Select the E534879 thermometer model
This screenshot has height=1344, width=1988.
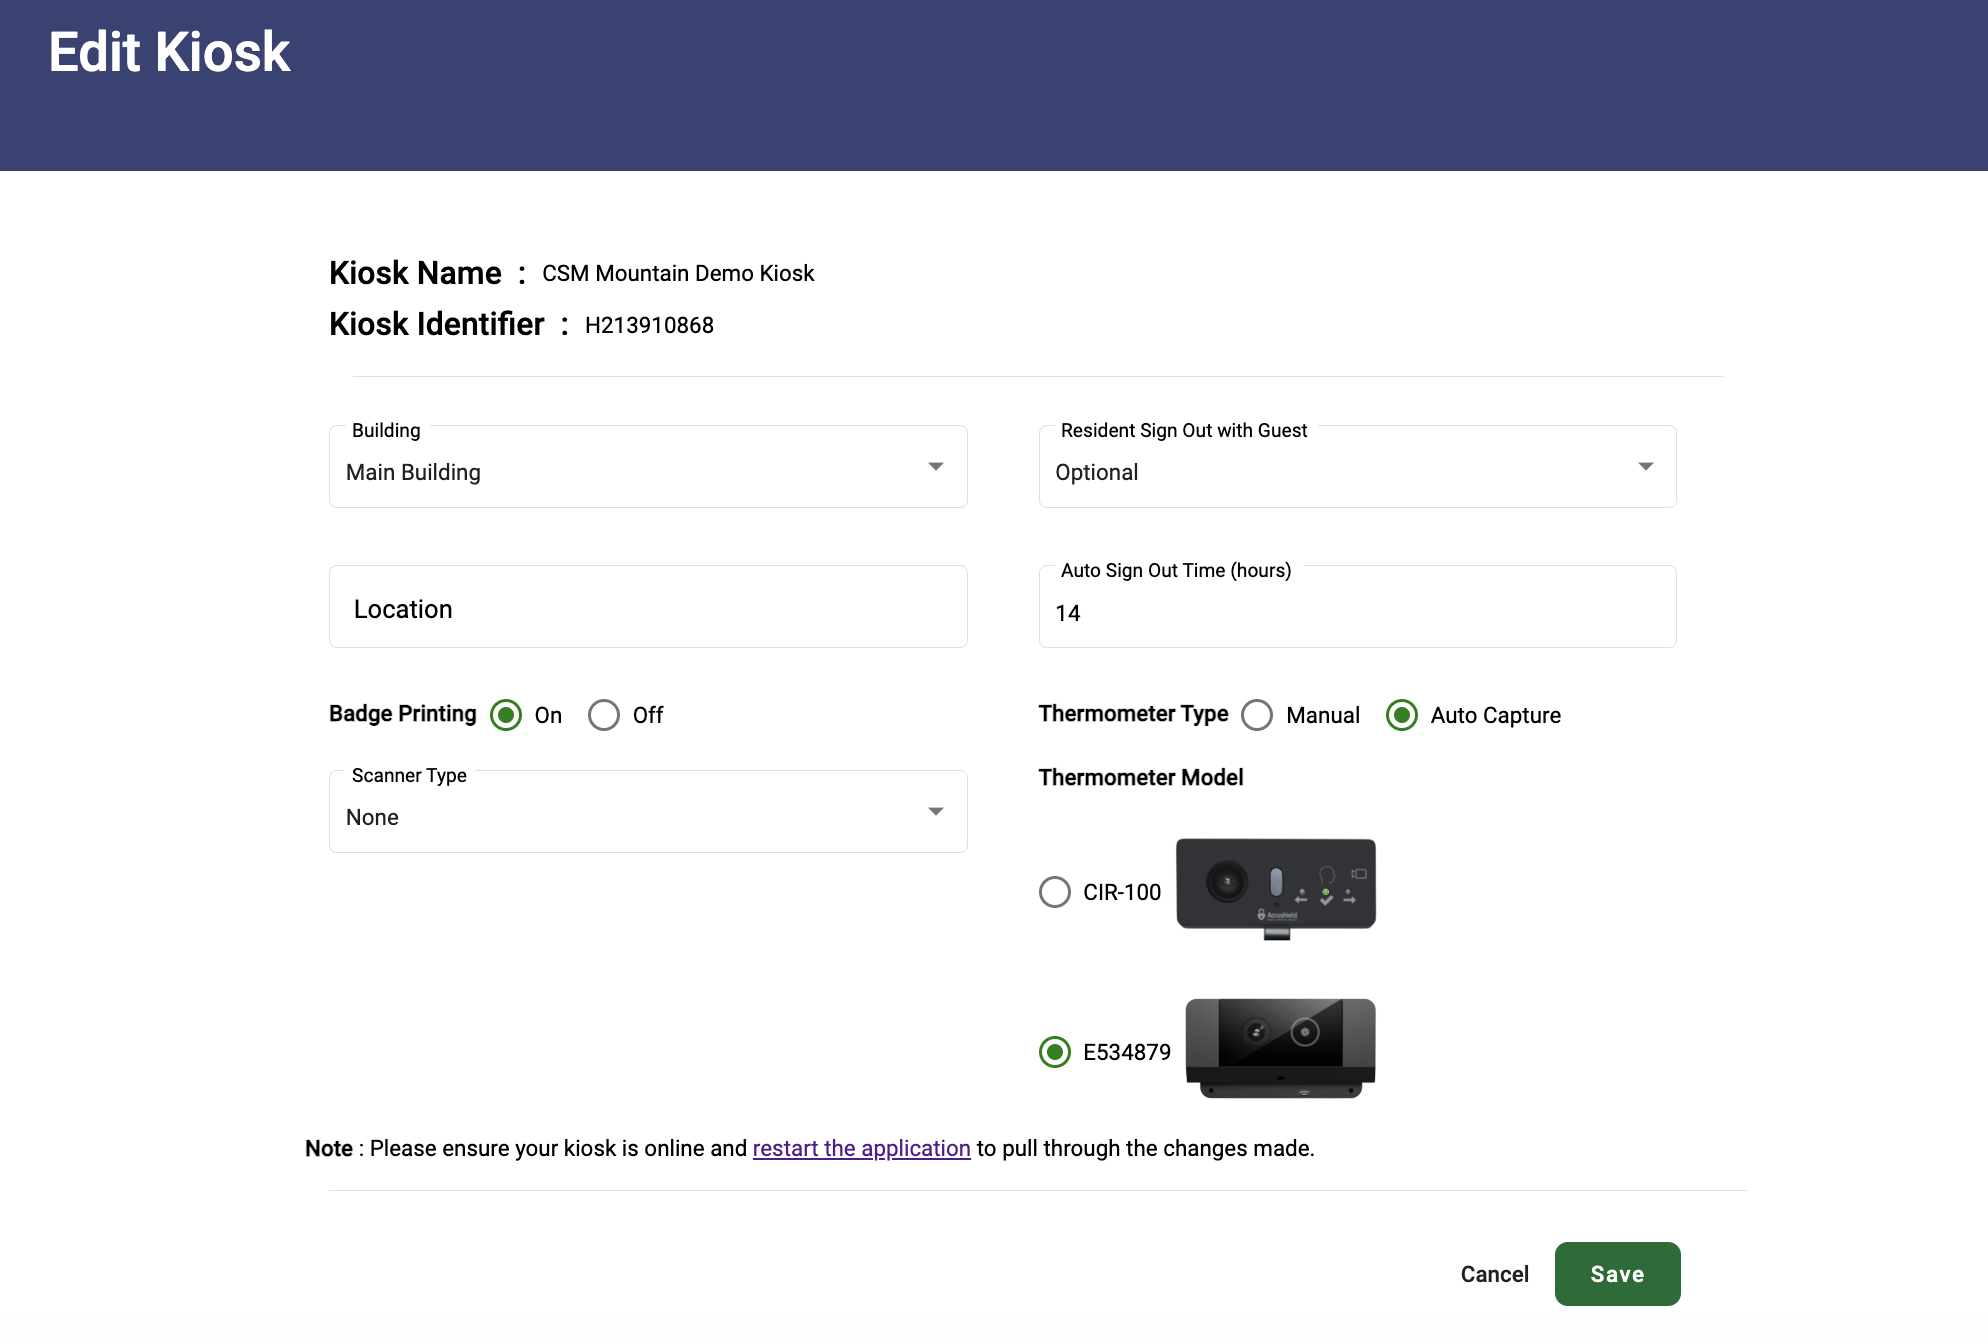click(1054, 1052)
